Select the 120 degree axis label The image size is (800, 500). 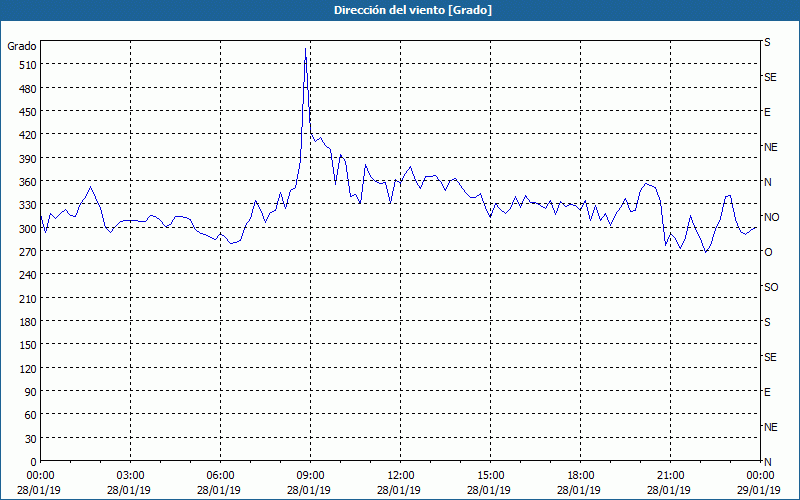(28, 369)
